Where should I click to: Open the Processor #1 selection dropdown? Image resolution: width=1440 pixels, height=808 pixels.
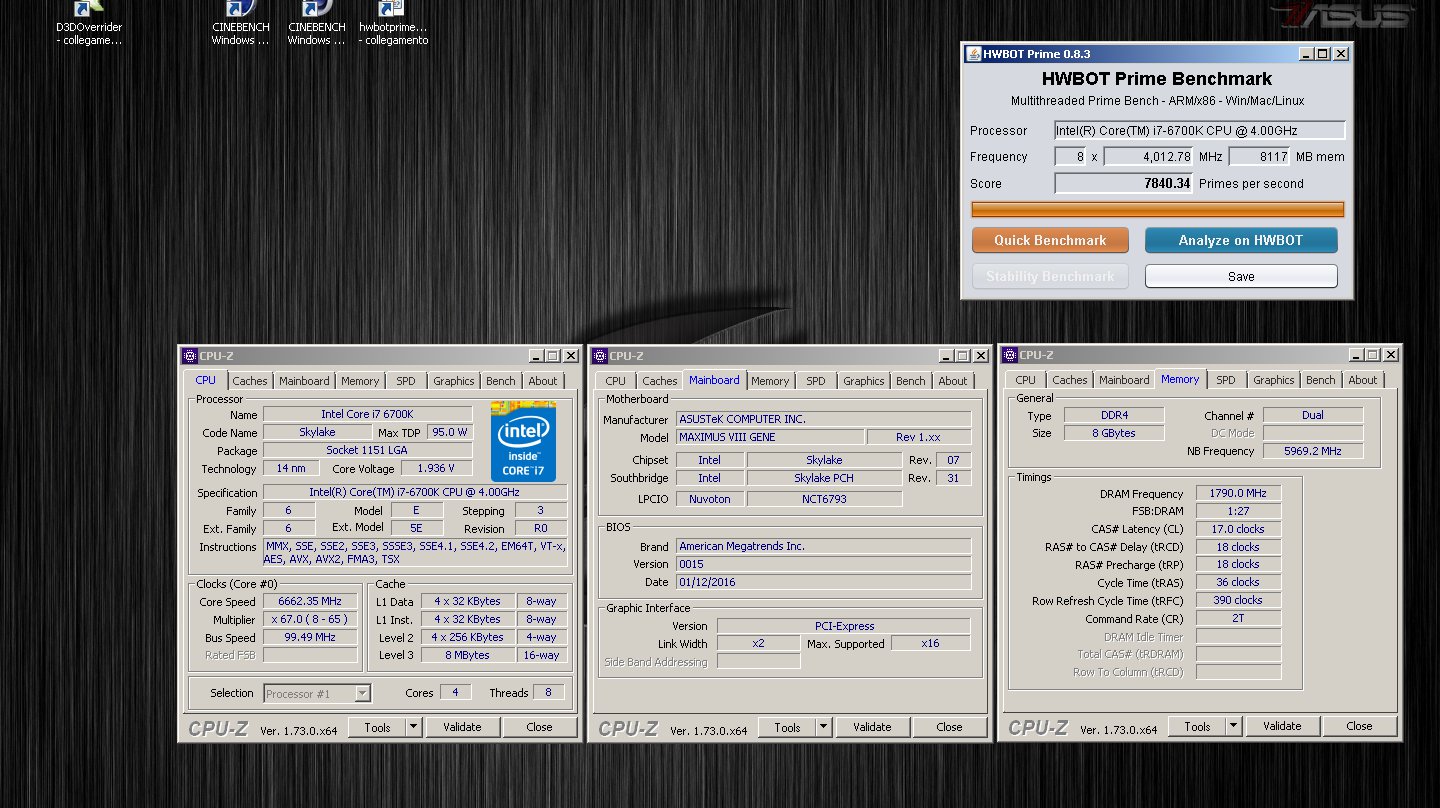point(317,693)
